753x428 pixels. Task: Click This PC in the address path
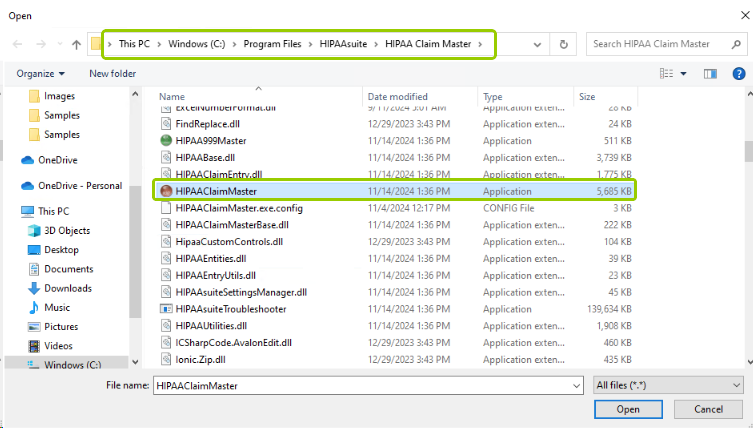[x=134, y=44]
